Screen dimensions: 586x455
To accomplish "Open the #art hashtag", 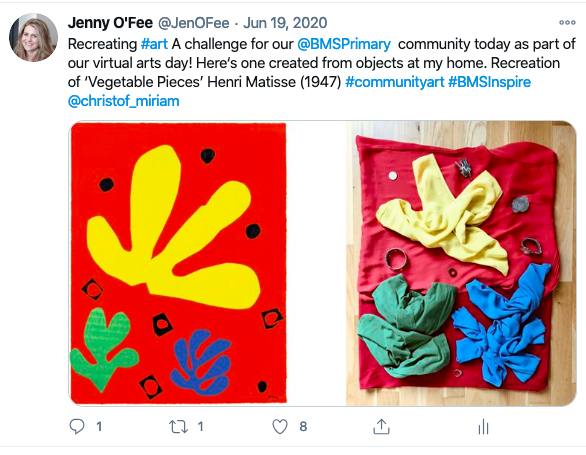I will point(154,44).
